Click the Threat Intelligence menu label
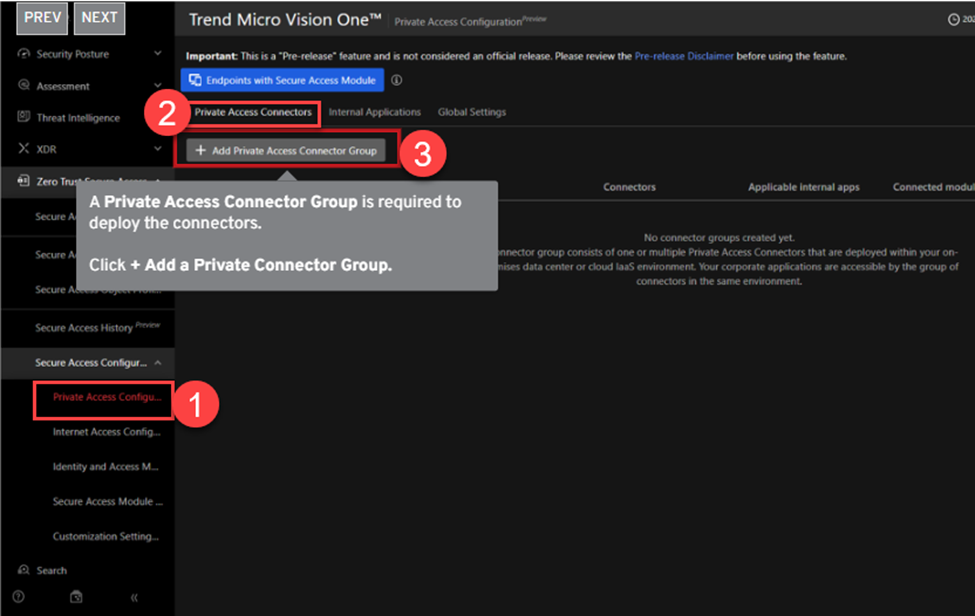This screenshot has width=975, height=616. pos(78,118)
